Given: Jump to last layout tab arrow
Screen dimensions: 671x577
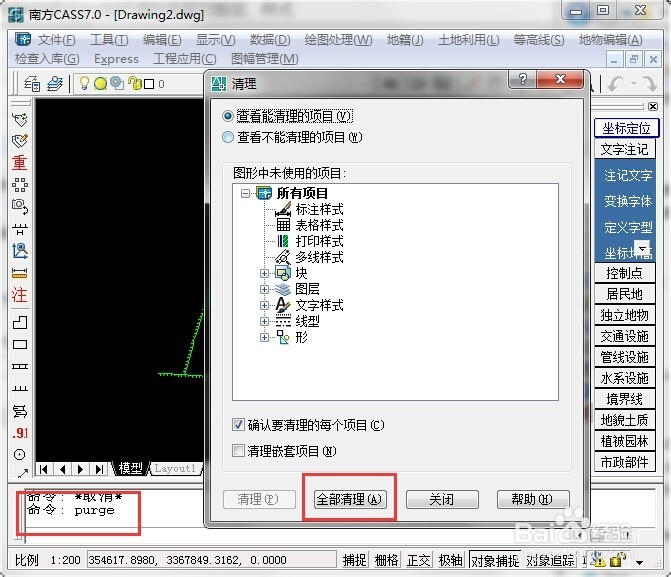Looking at the screenshot, I should pos(99,469).
